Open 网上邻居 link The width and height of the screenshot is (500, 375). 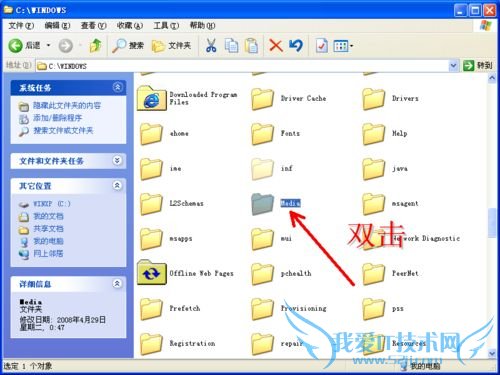click(48, 253)
